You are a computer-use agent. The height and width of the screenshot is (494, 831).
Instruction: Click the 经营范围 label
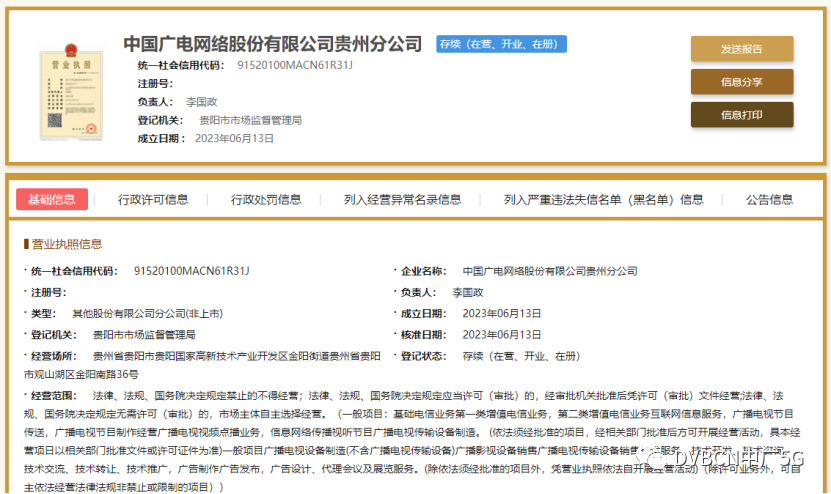tap(54, 395)
